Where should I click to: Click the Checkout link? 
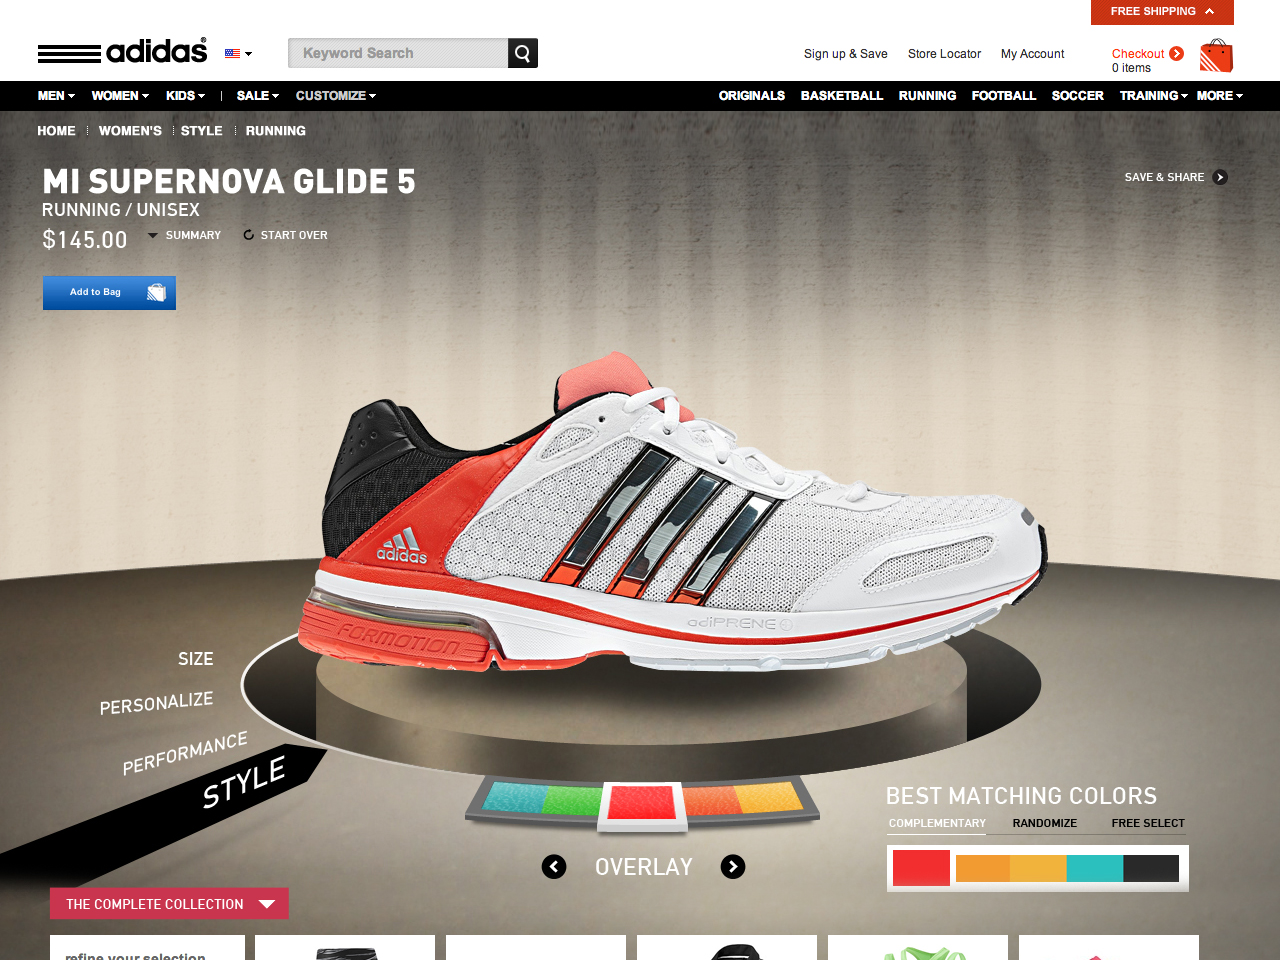[x=1138, y=54]
